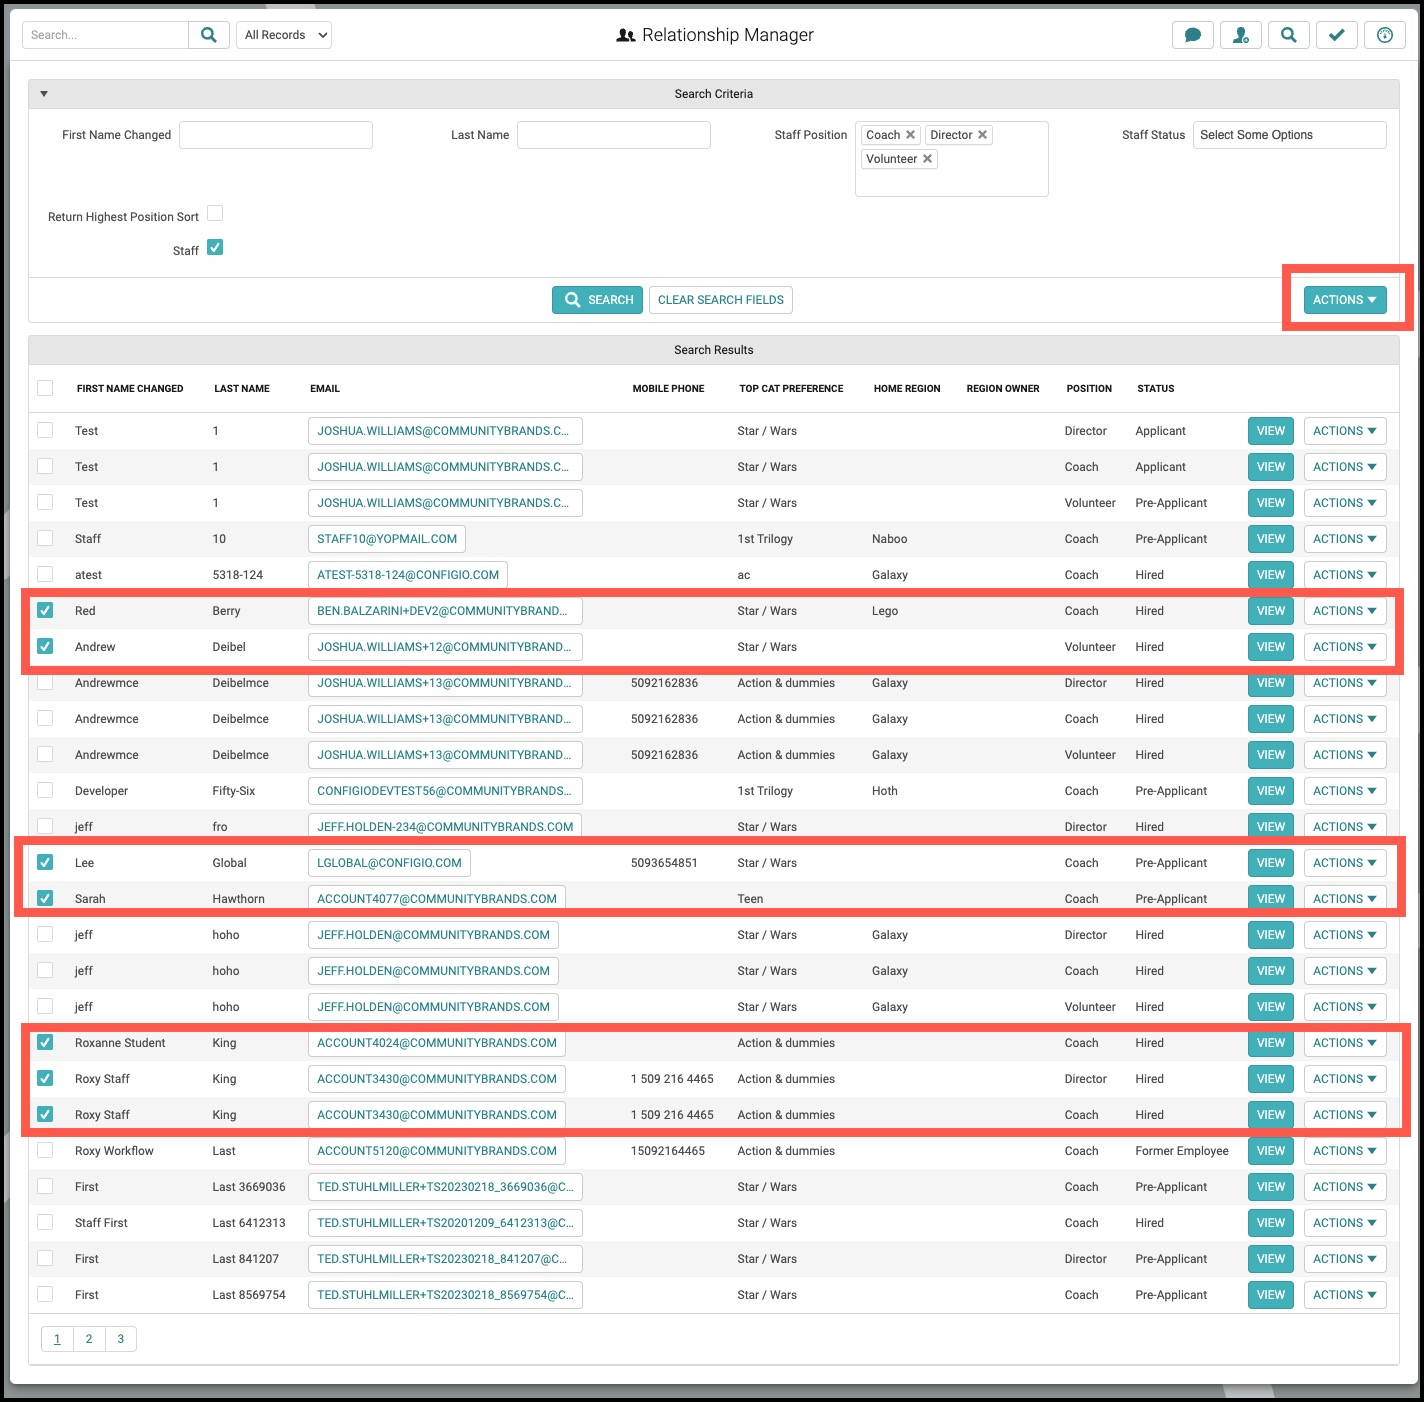This screenshot has width=1424, height=1402.
Task: Collapse the Search Criteria panel
Action: [44, 94]
